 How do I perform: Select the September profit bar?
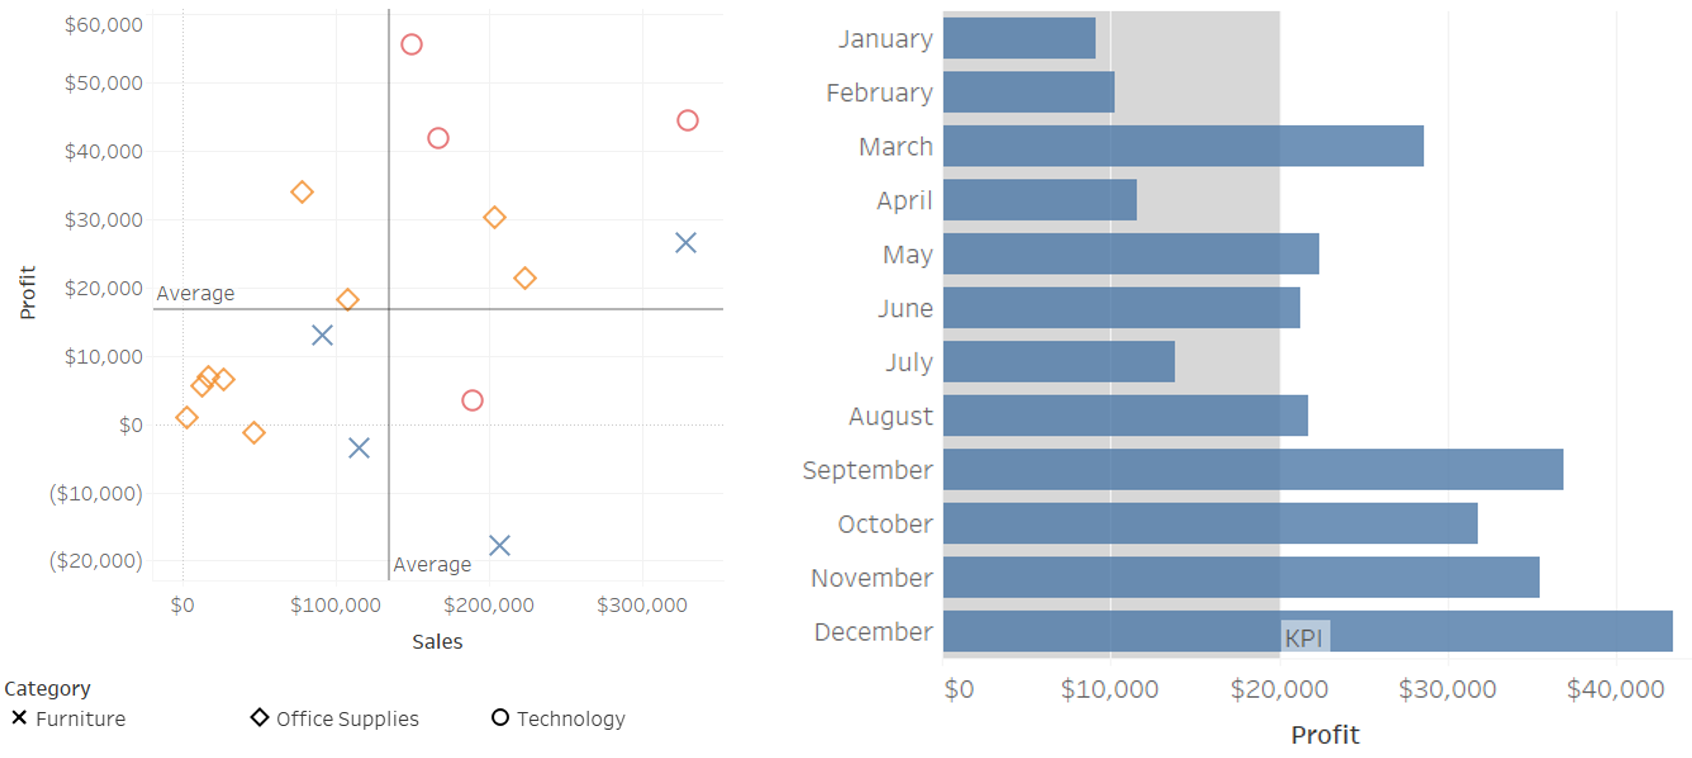(1252, 469)
